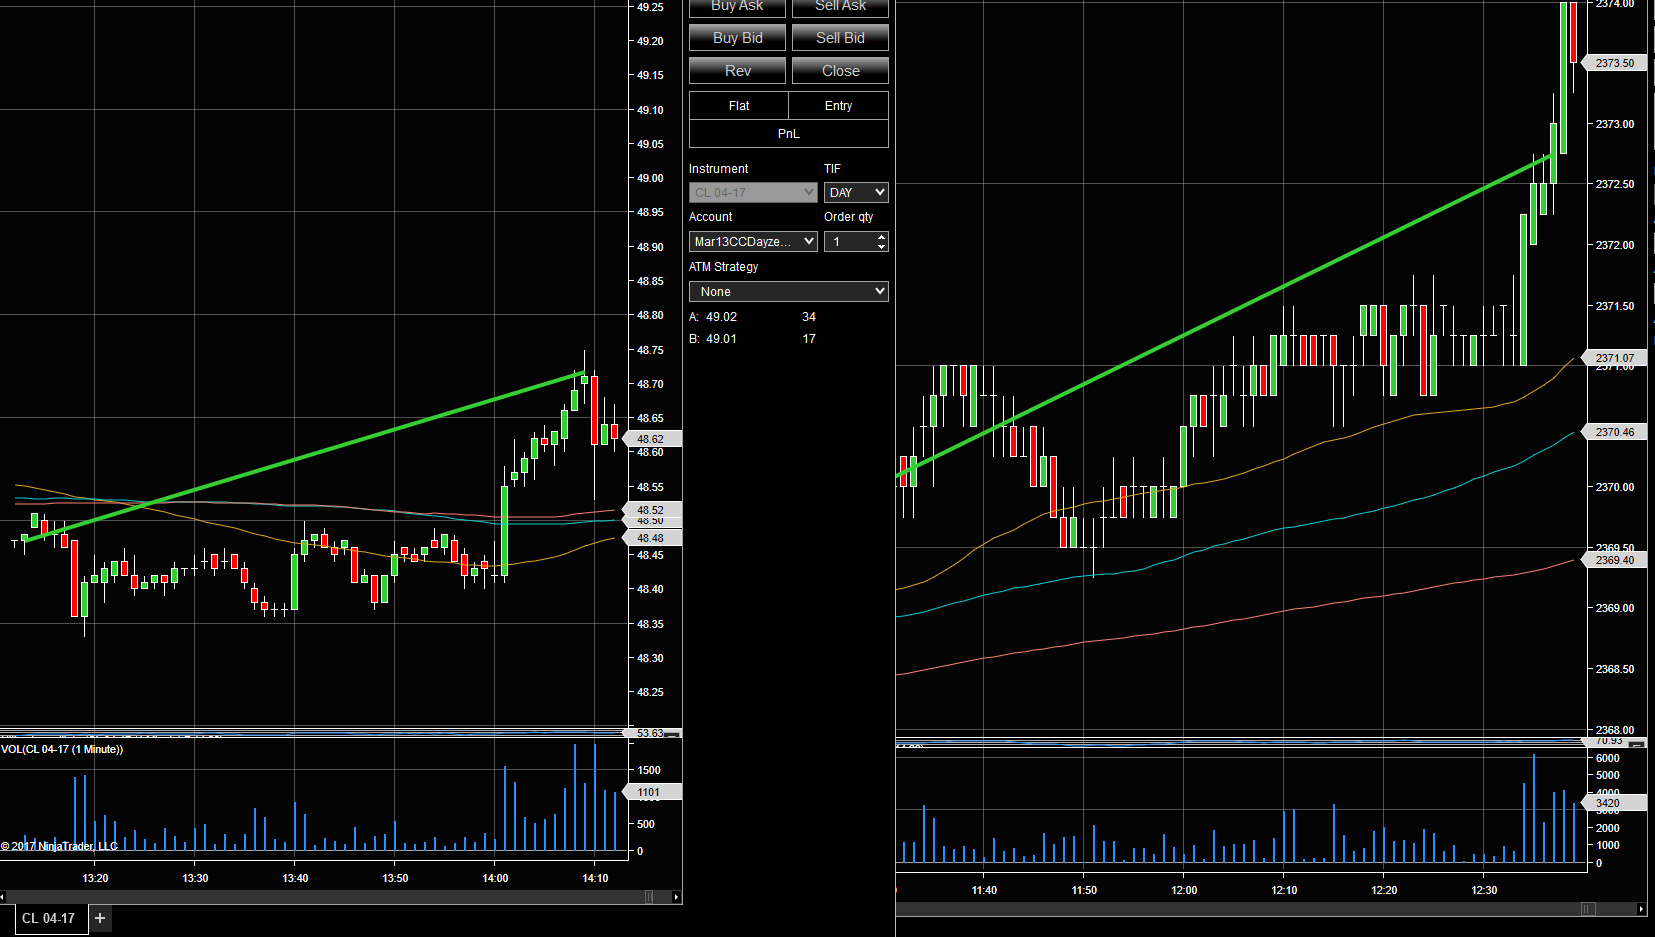Grab the left chart horizontal scrollbar thumb
This screenshot has width=1655, height=937.
pos(649,897)
